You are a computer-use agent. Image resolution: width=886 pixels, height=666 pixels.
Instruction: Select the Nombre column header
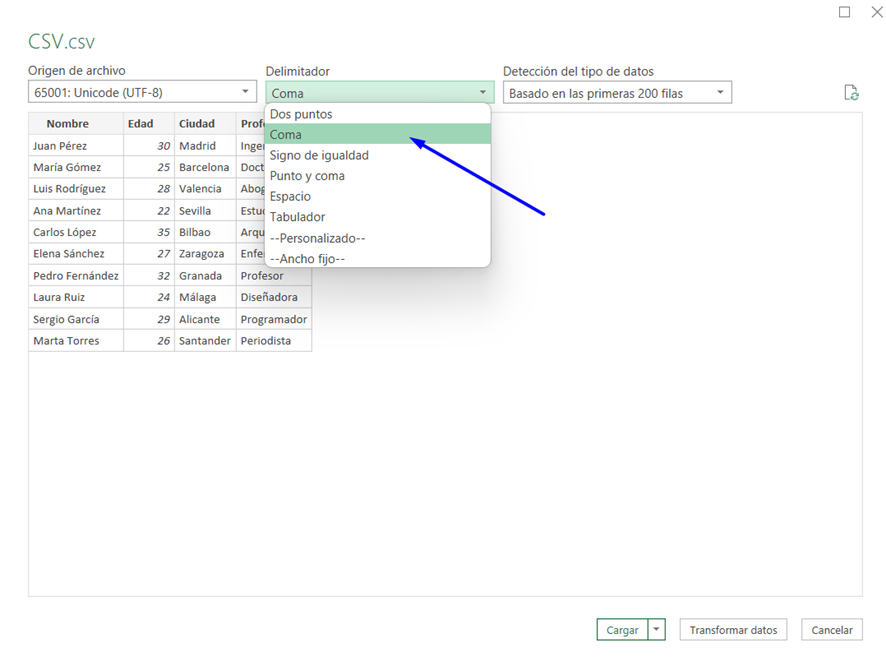[x=76, y=124]
